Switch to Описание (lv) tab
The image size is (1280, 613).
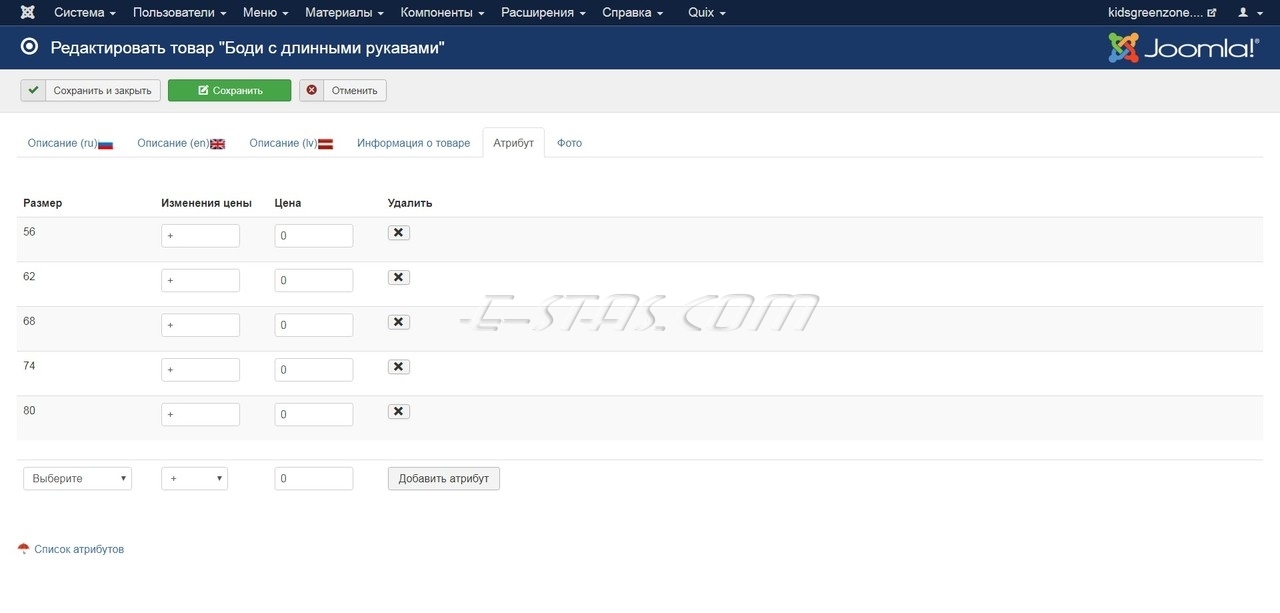point(291,143)
